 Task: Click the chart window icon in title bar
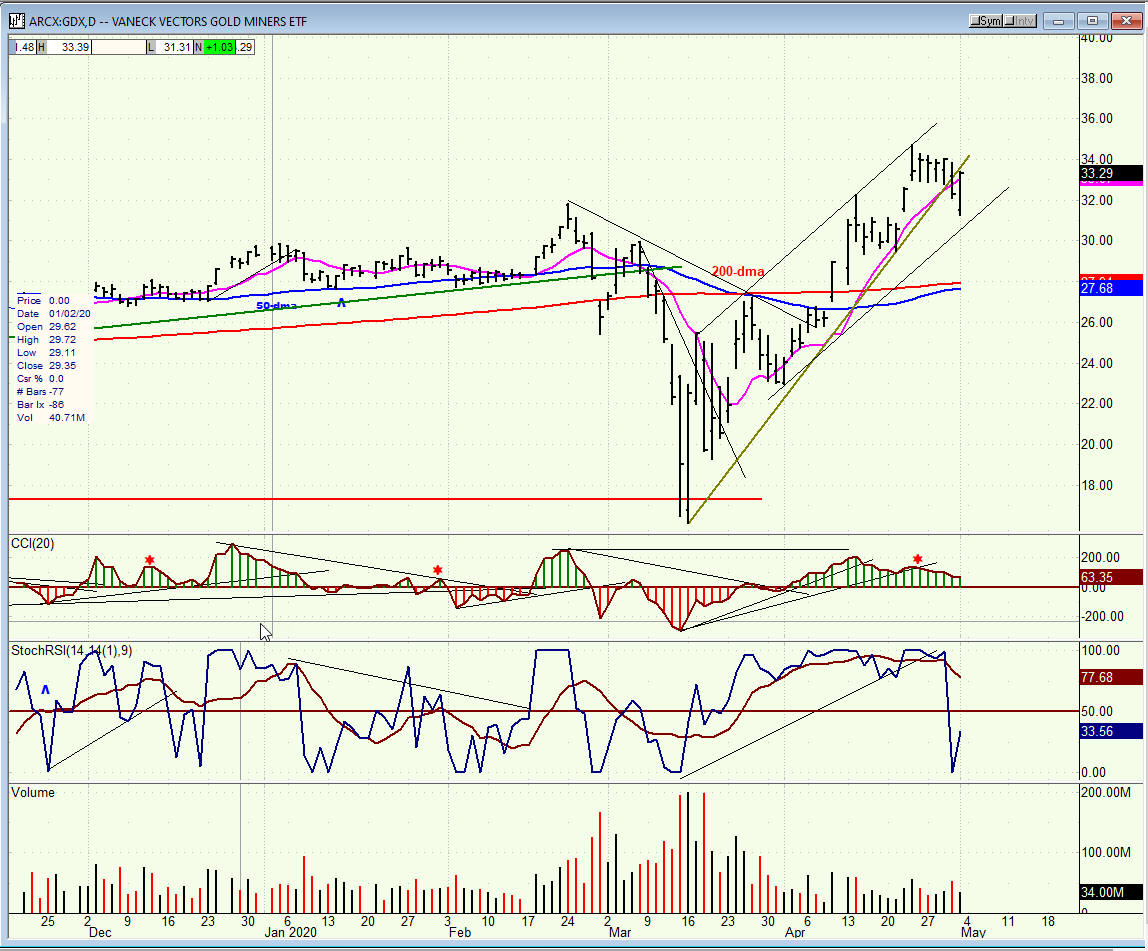17,21
